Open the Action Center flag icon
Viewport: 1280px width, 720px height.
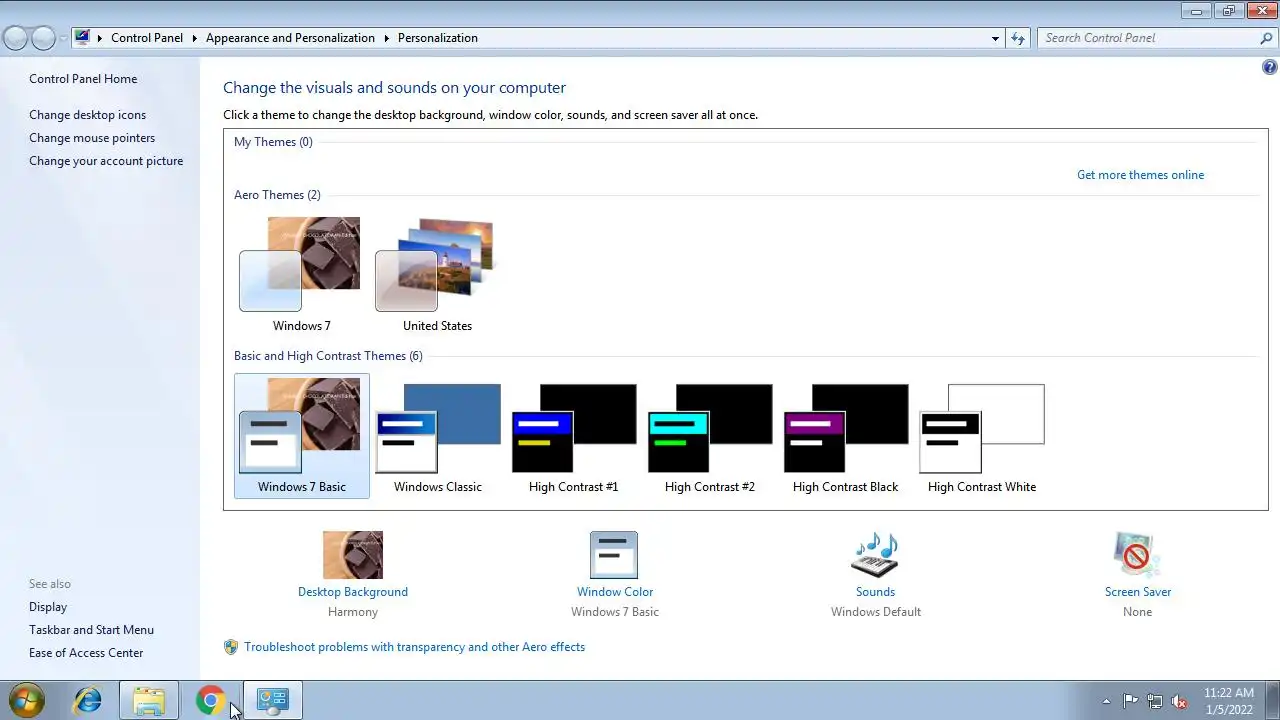(1130, 701)
